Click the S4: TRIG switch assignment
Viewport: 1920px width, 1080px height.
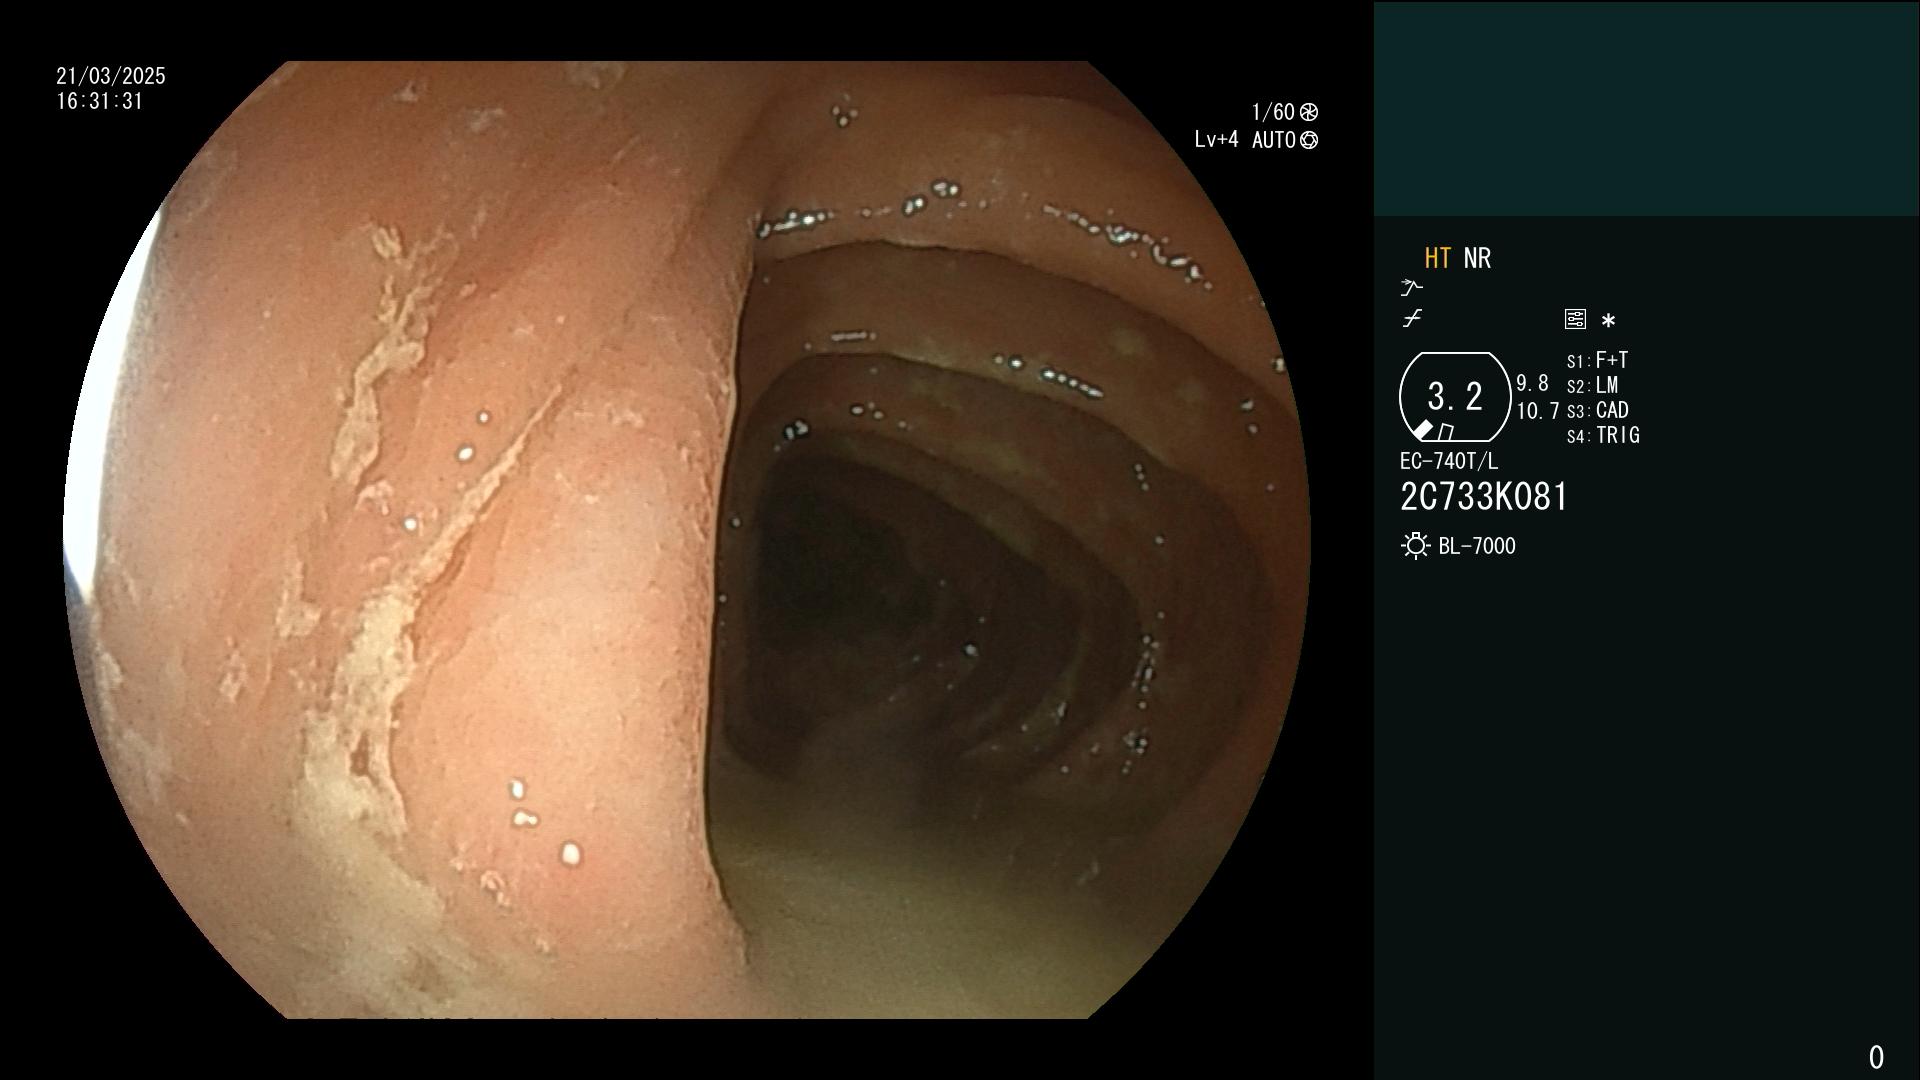click(1603, 435)
